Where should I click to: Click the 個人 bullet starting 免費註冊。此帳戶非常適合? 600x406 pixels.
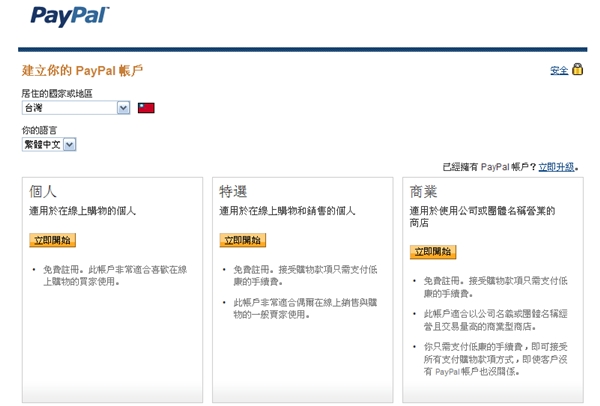click(x=115, y=276)
